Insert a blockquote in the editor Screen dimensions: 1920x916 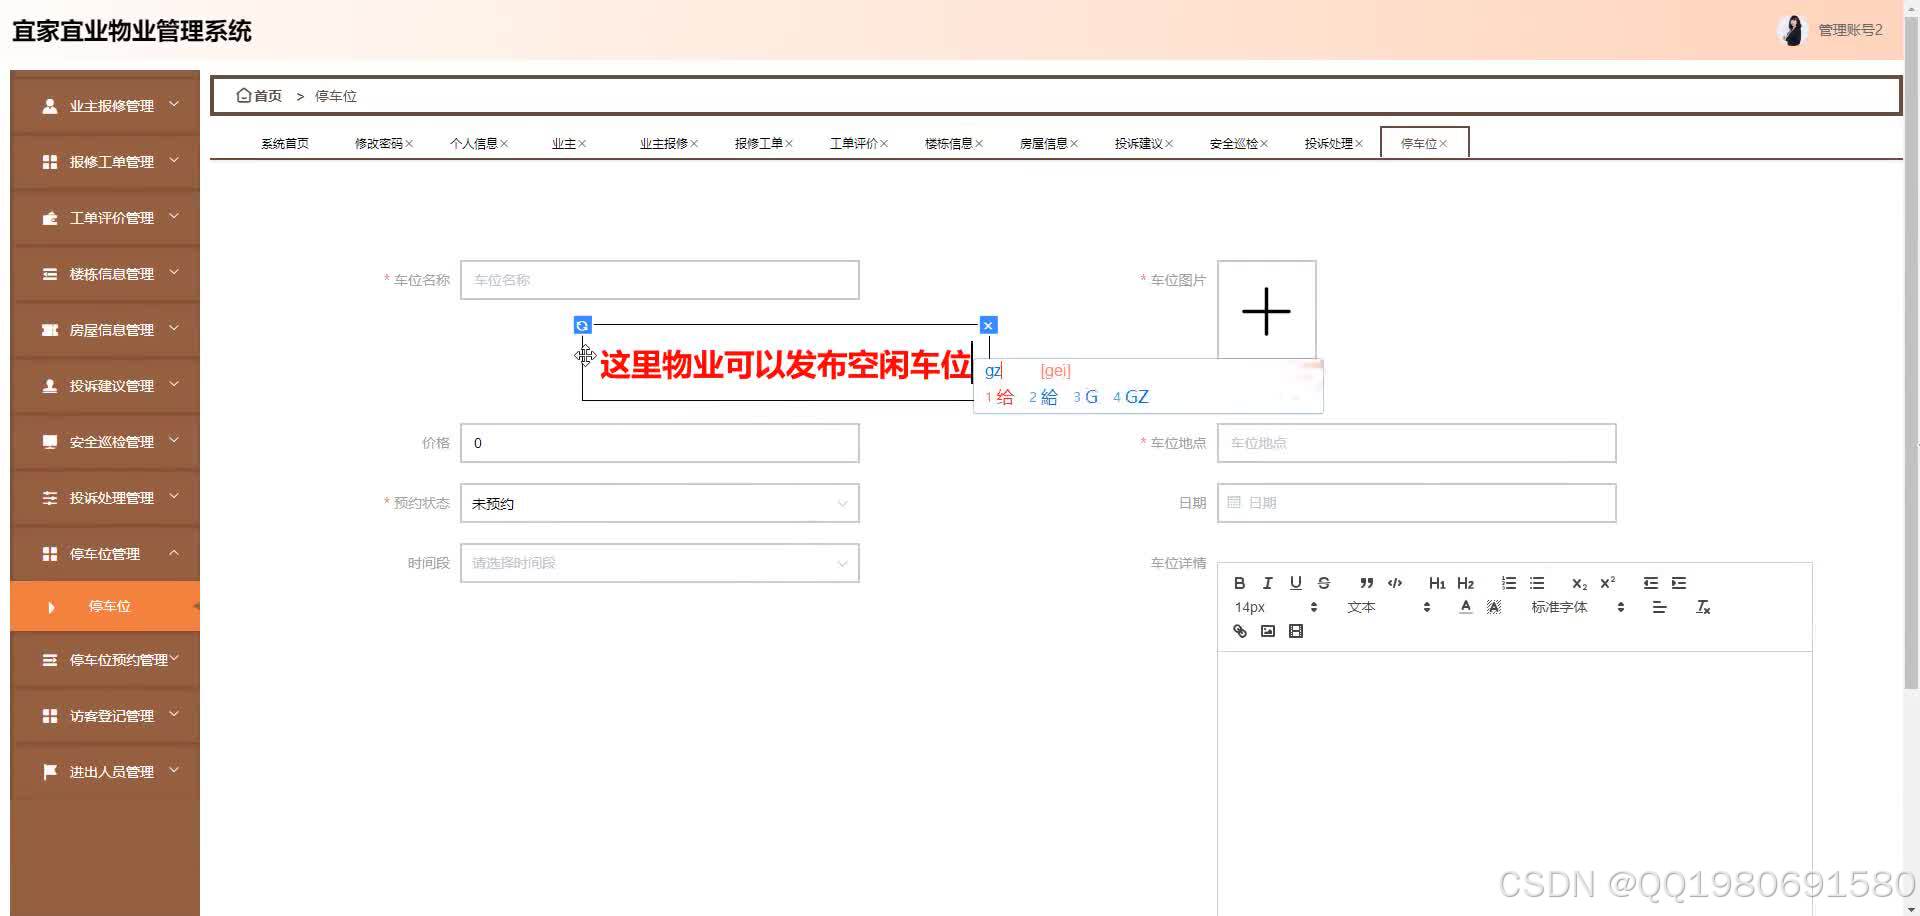coord(1366,583)
